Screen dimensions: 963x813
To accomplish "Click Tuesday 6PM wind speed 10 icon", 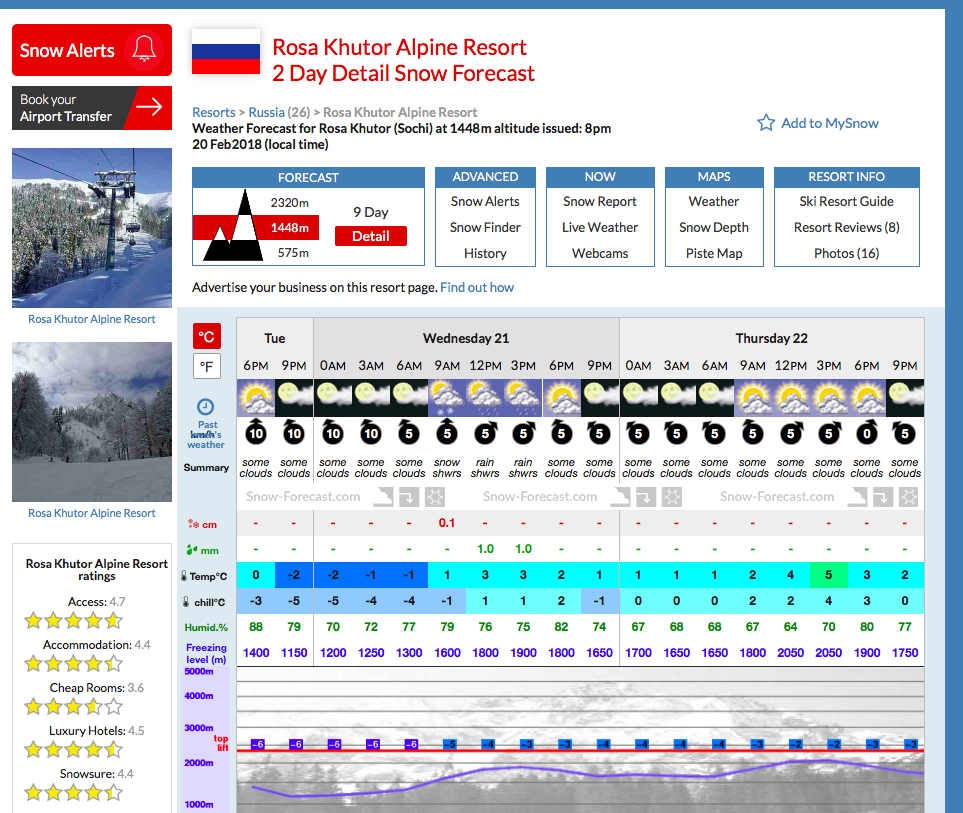I will 255,432.
